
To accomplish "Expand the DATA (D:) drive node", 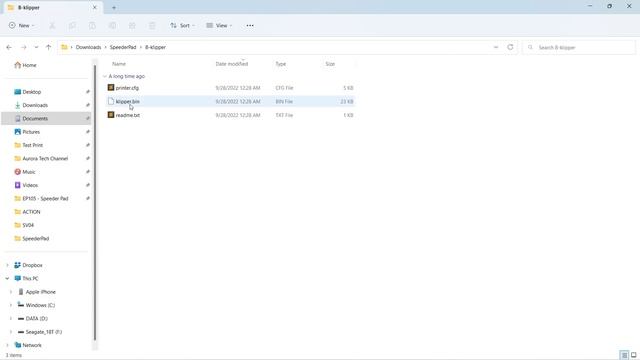I will [x=11, y=318].
